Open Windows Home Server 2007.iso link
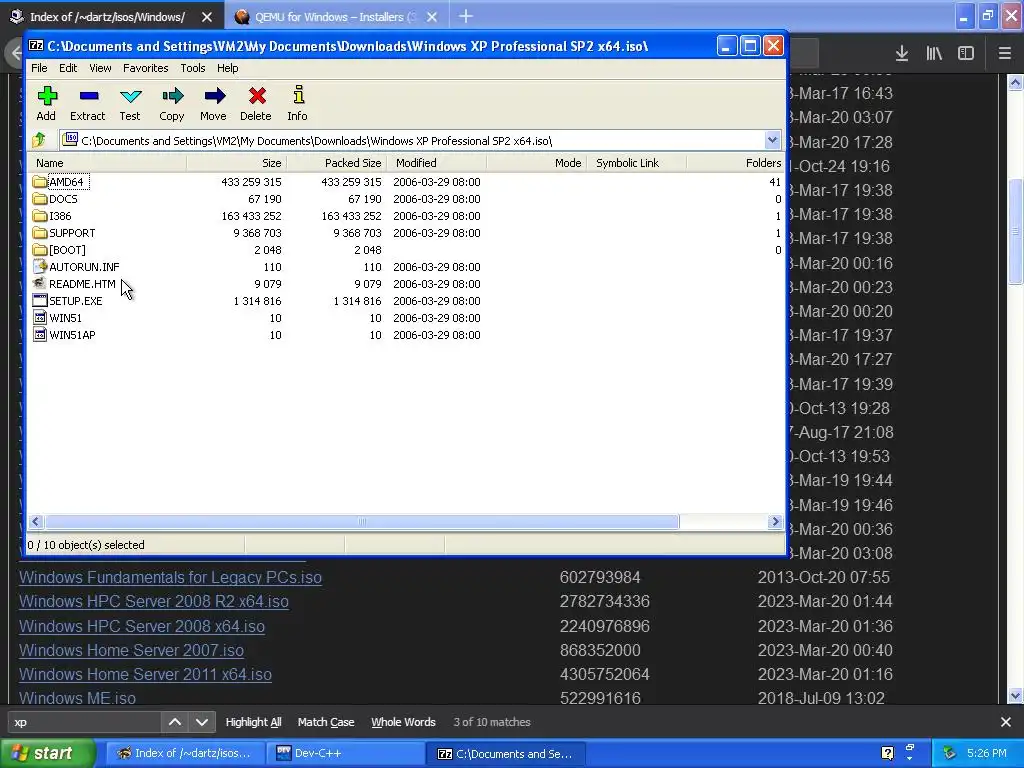 [131, 650]
